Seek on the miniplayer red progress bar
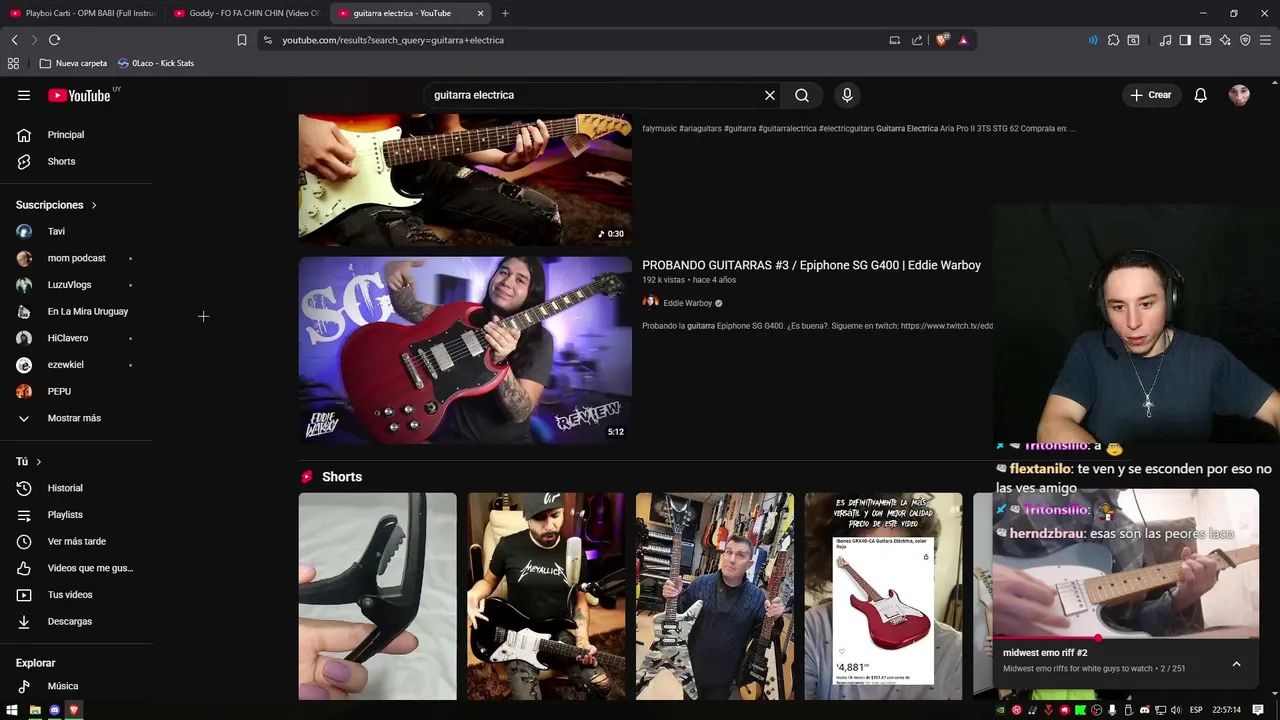 click(x=1126, y=638)
